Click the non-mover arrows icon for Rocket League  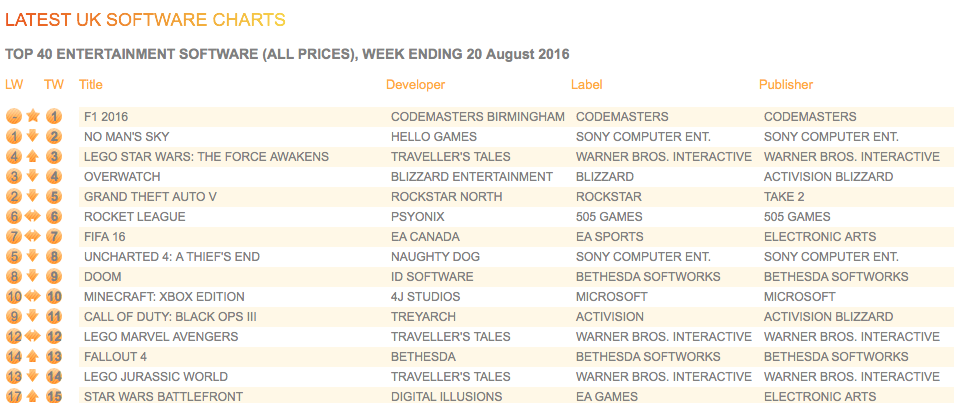[x=33, y=217]
